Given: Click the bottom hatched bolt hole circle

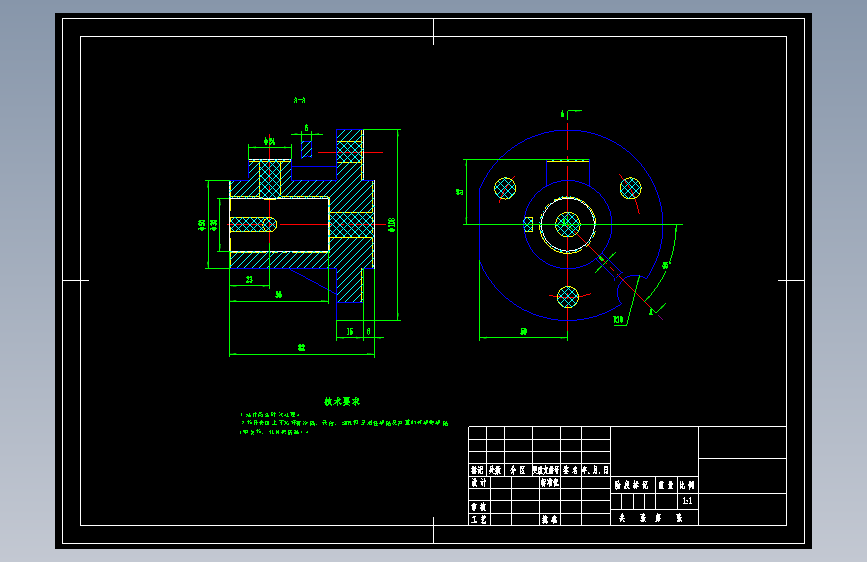Looking at the screenshot, I should coord(568,297).
